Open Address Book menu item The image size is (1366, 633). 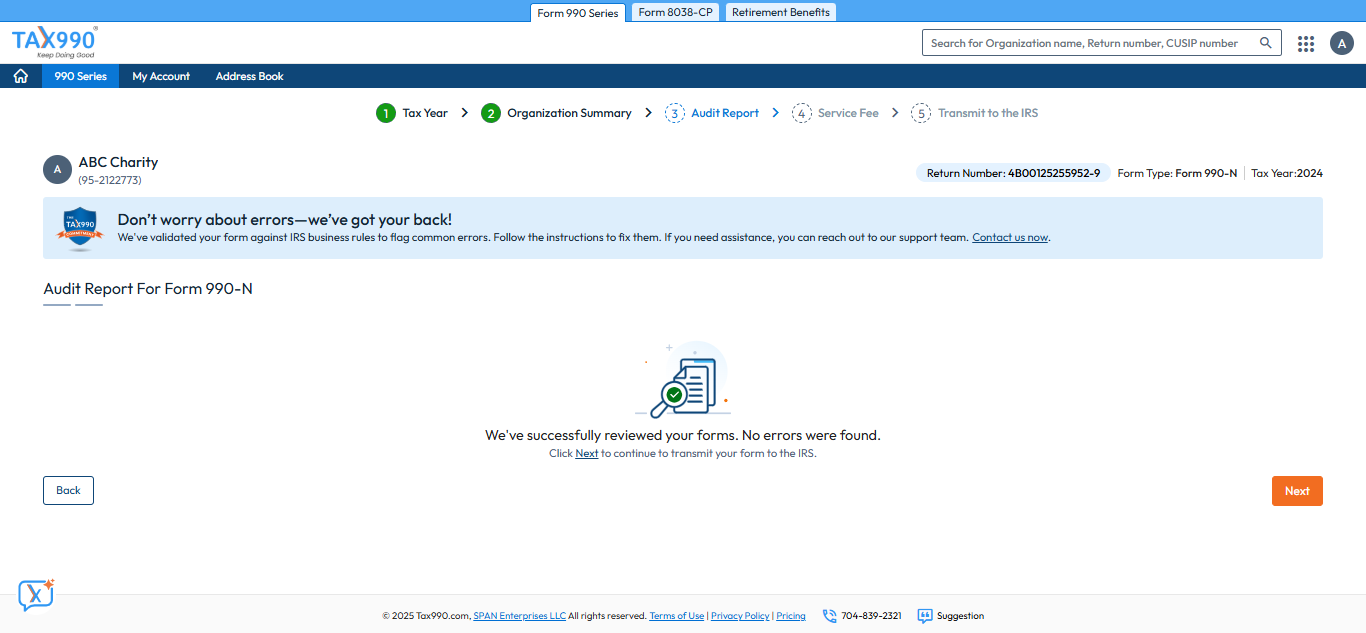coord(250,76)
